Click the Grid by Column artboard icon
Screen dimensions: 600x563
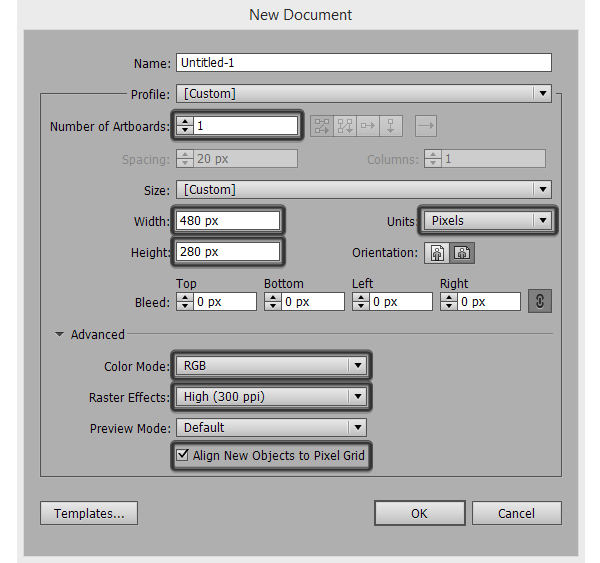345,126
